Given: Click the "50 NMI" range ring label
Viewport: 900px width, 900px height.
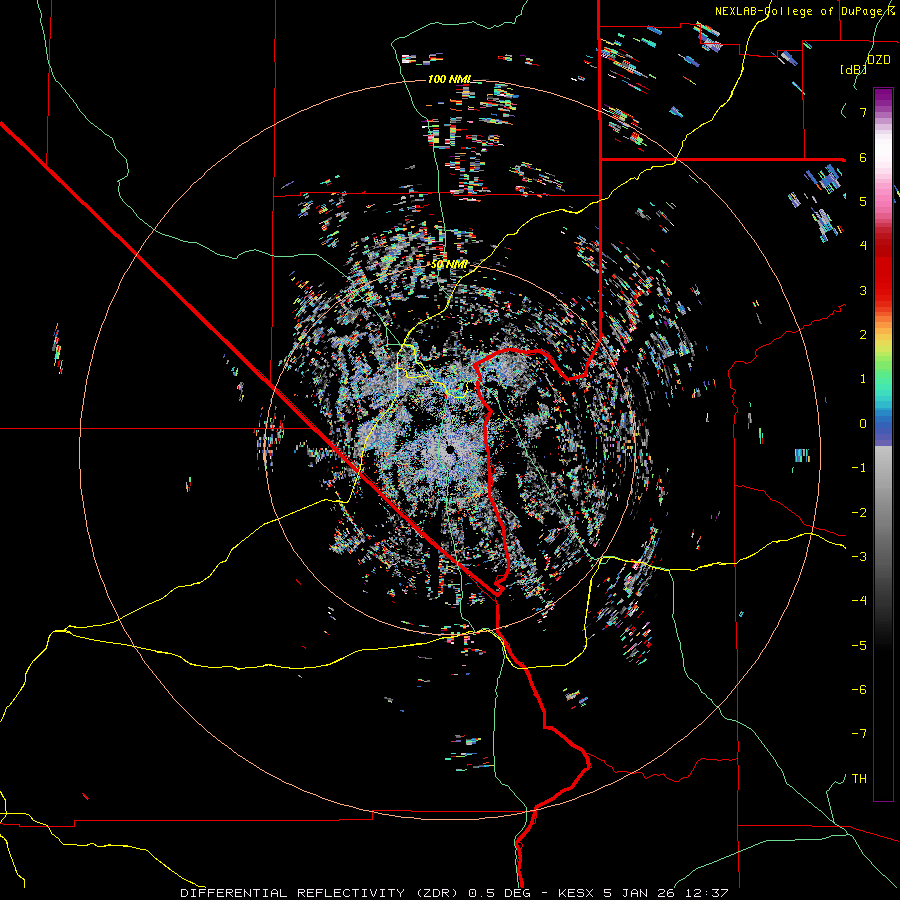Looking at the screenshot, I should tap(449, 264).
